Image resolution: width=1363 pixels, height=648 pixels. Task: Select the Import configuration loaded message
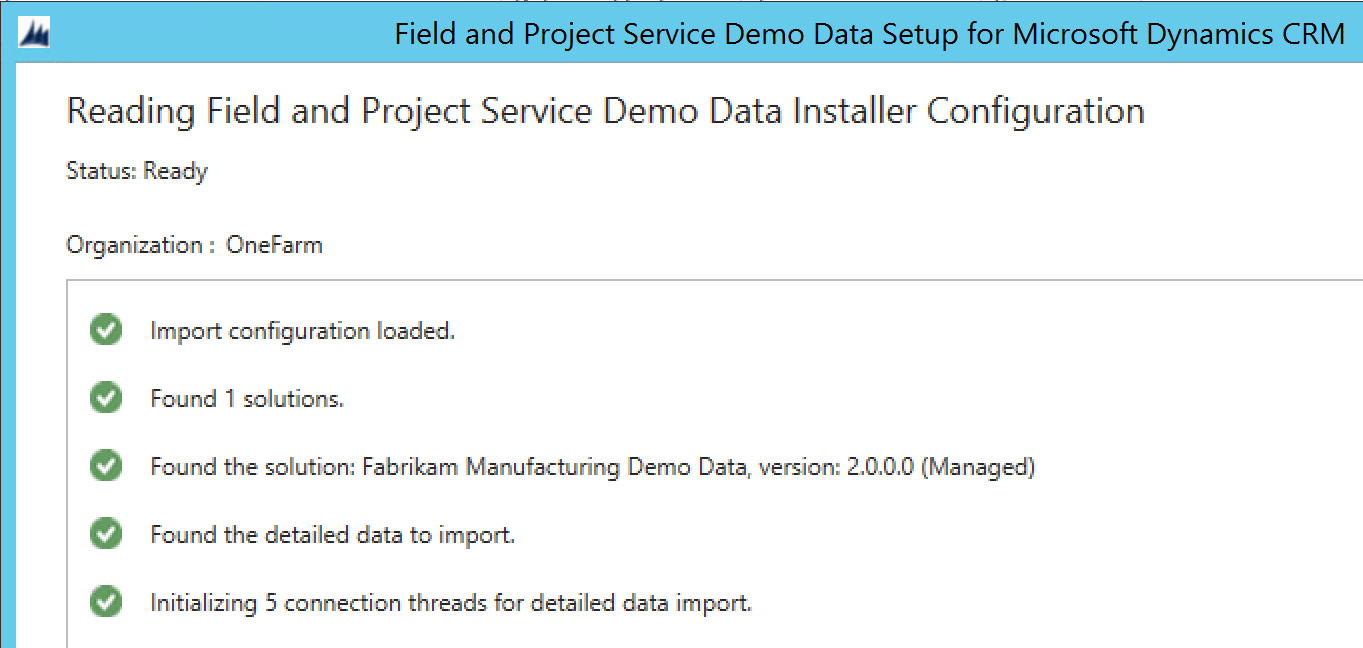coord(302,331)
